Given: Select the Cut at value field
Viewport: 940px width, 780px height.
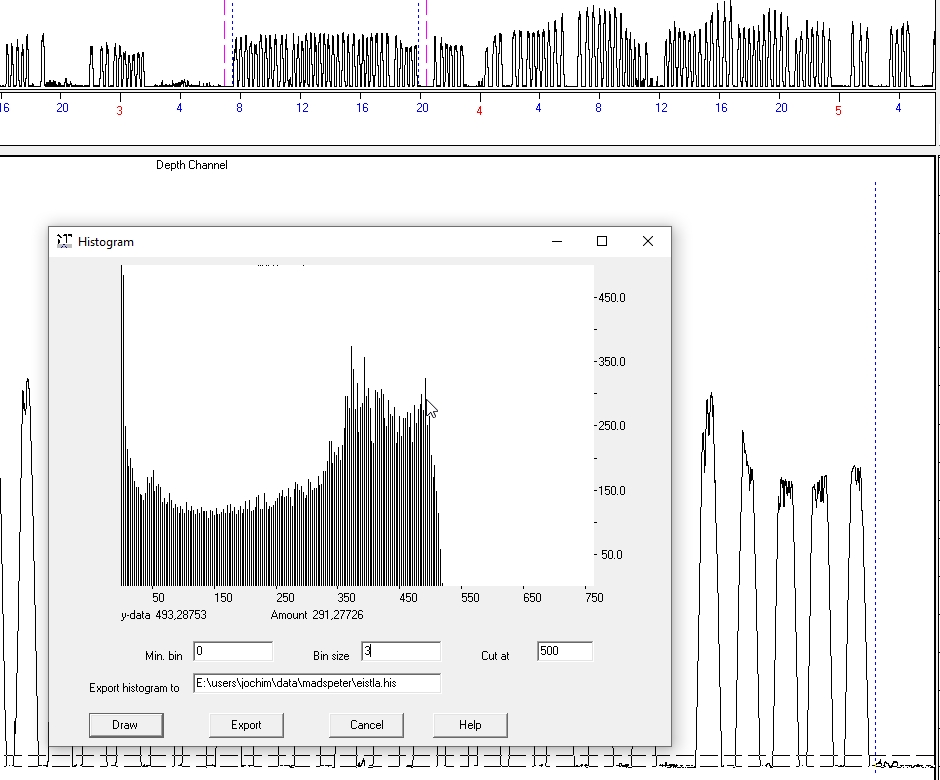Looking at the screenshot, I should click(x=565, y=652).
